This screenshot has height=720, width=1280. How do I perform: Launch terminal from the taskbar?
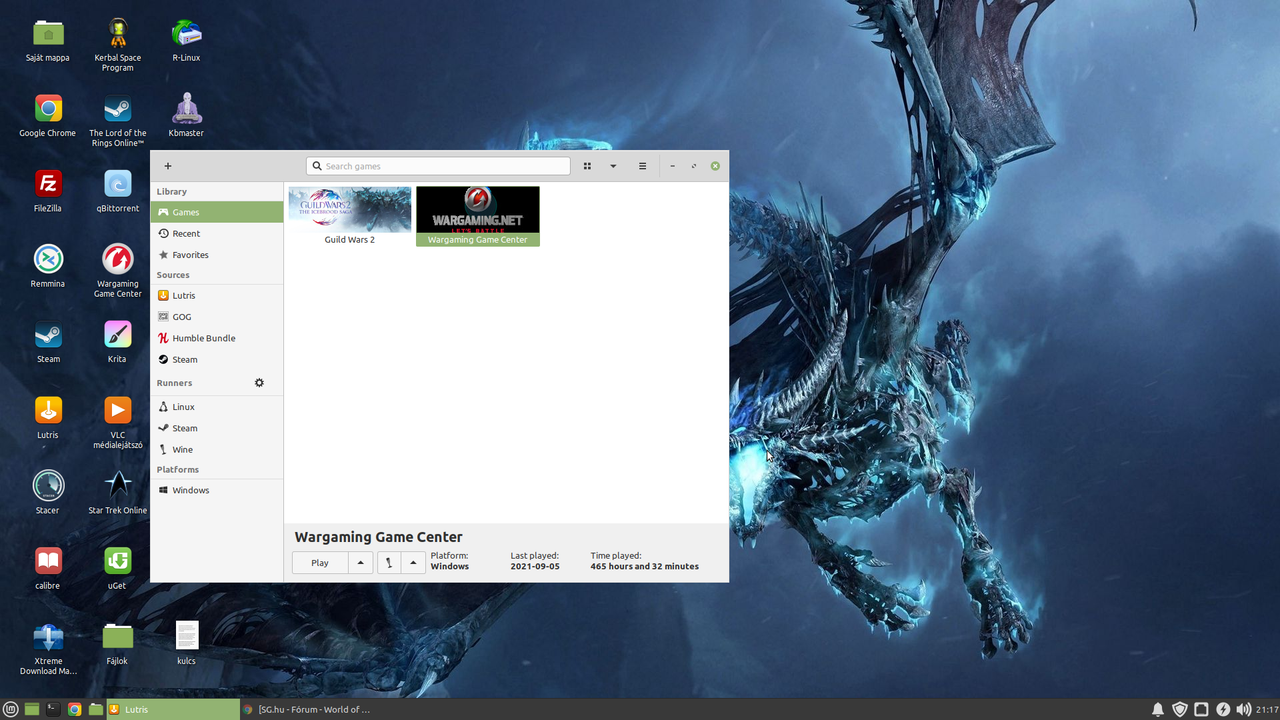click(53, 709)
